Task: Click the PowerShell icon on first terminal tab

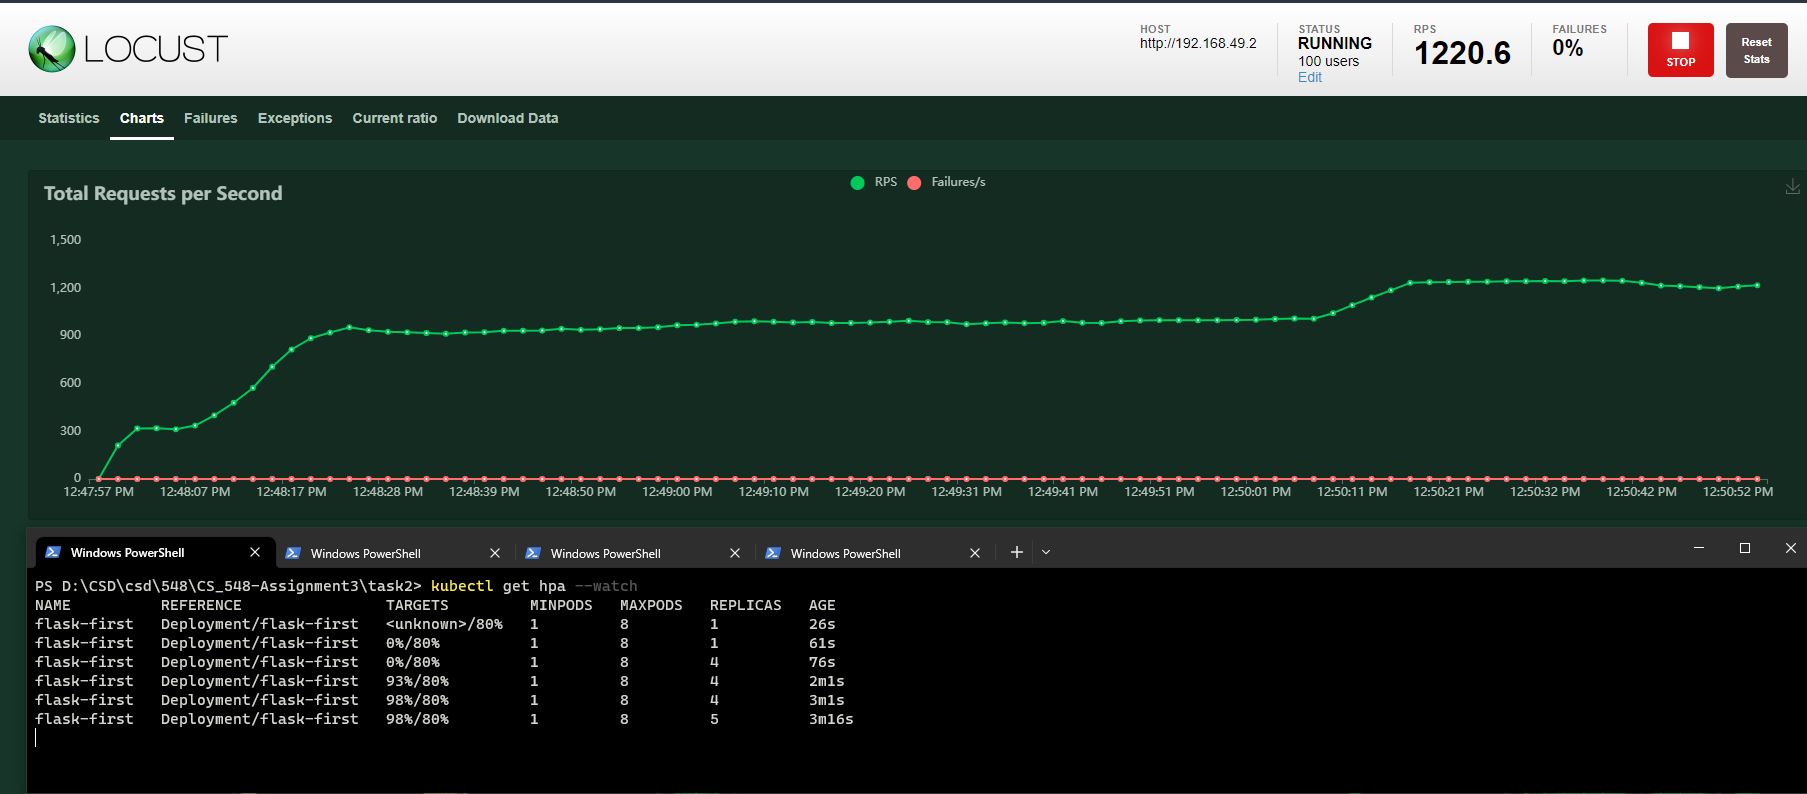Action: (x=53, y=552)
